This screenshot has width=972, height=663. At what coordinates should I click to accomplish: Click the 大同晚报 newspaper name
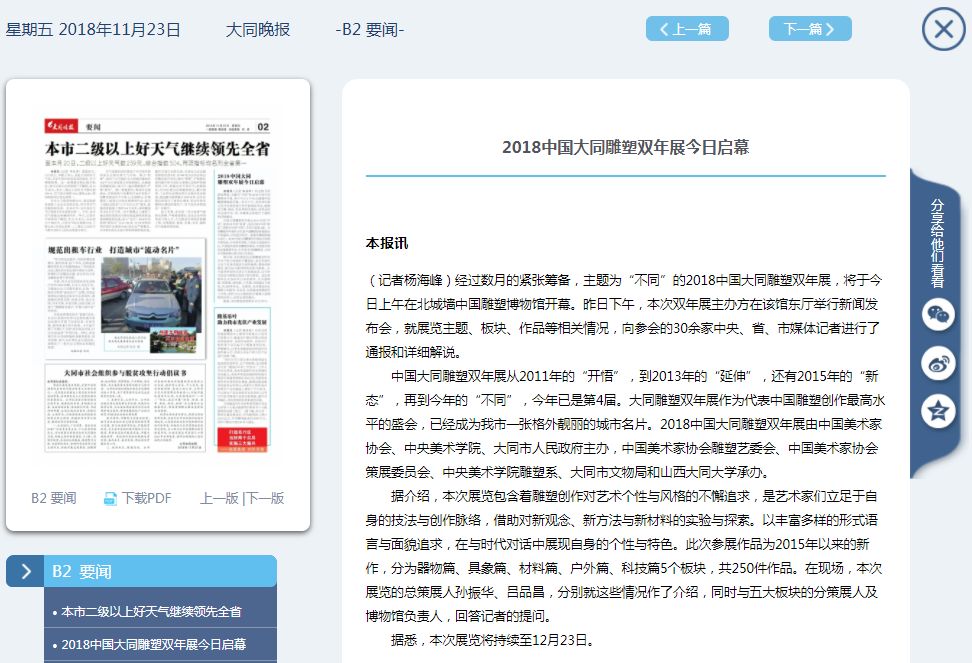pyautogui.click(x=258, y=30)
